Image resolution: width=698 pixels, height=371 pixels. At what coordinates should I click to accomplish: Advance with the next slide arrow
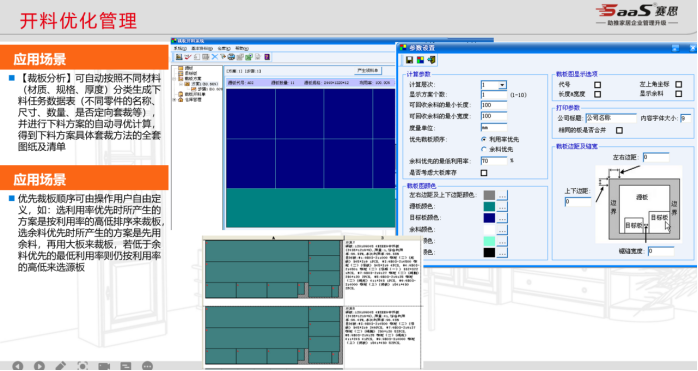(x=39, y=366)
